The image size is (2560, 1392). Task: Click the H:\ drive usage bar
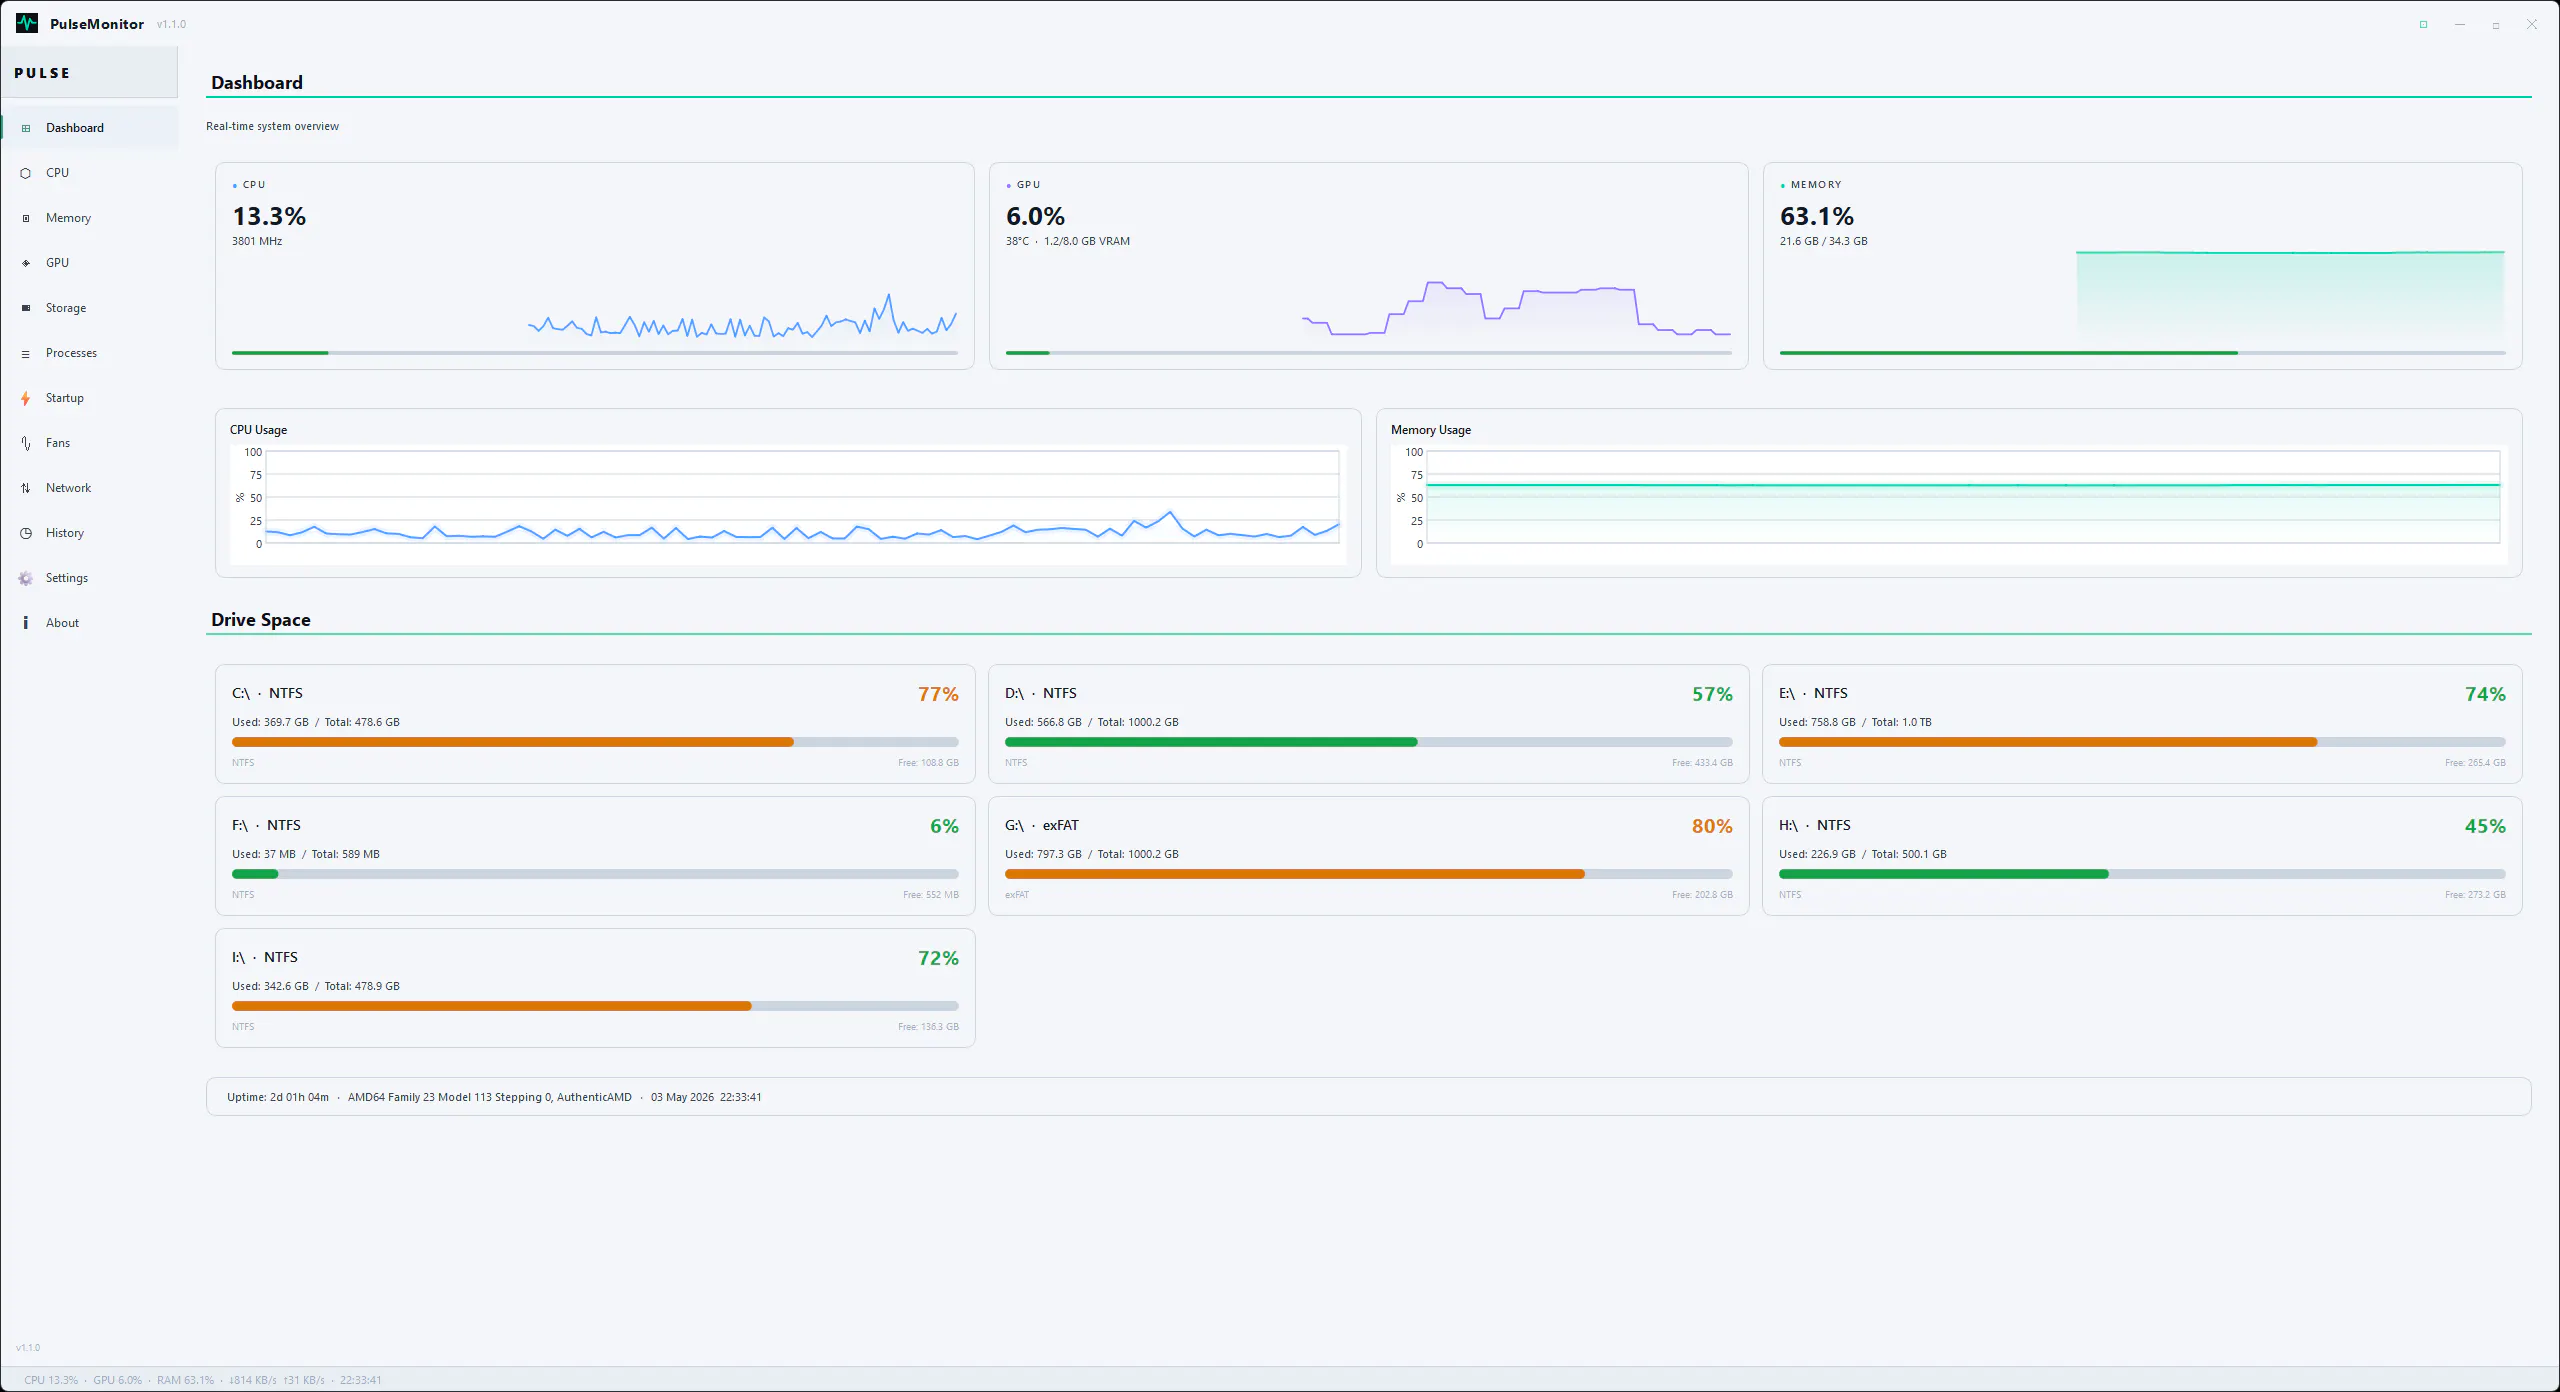point(2142,874)
